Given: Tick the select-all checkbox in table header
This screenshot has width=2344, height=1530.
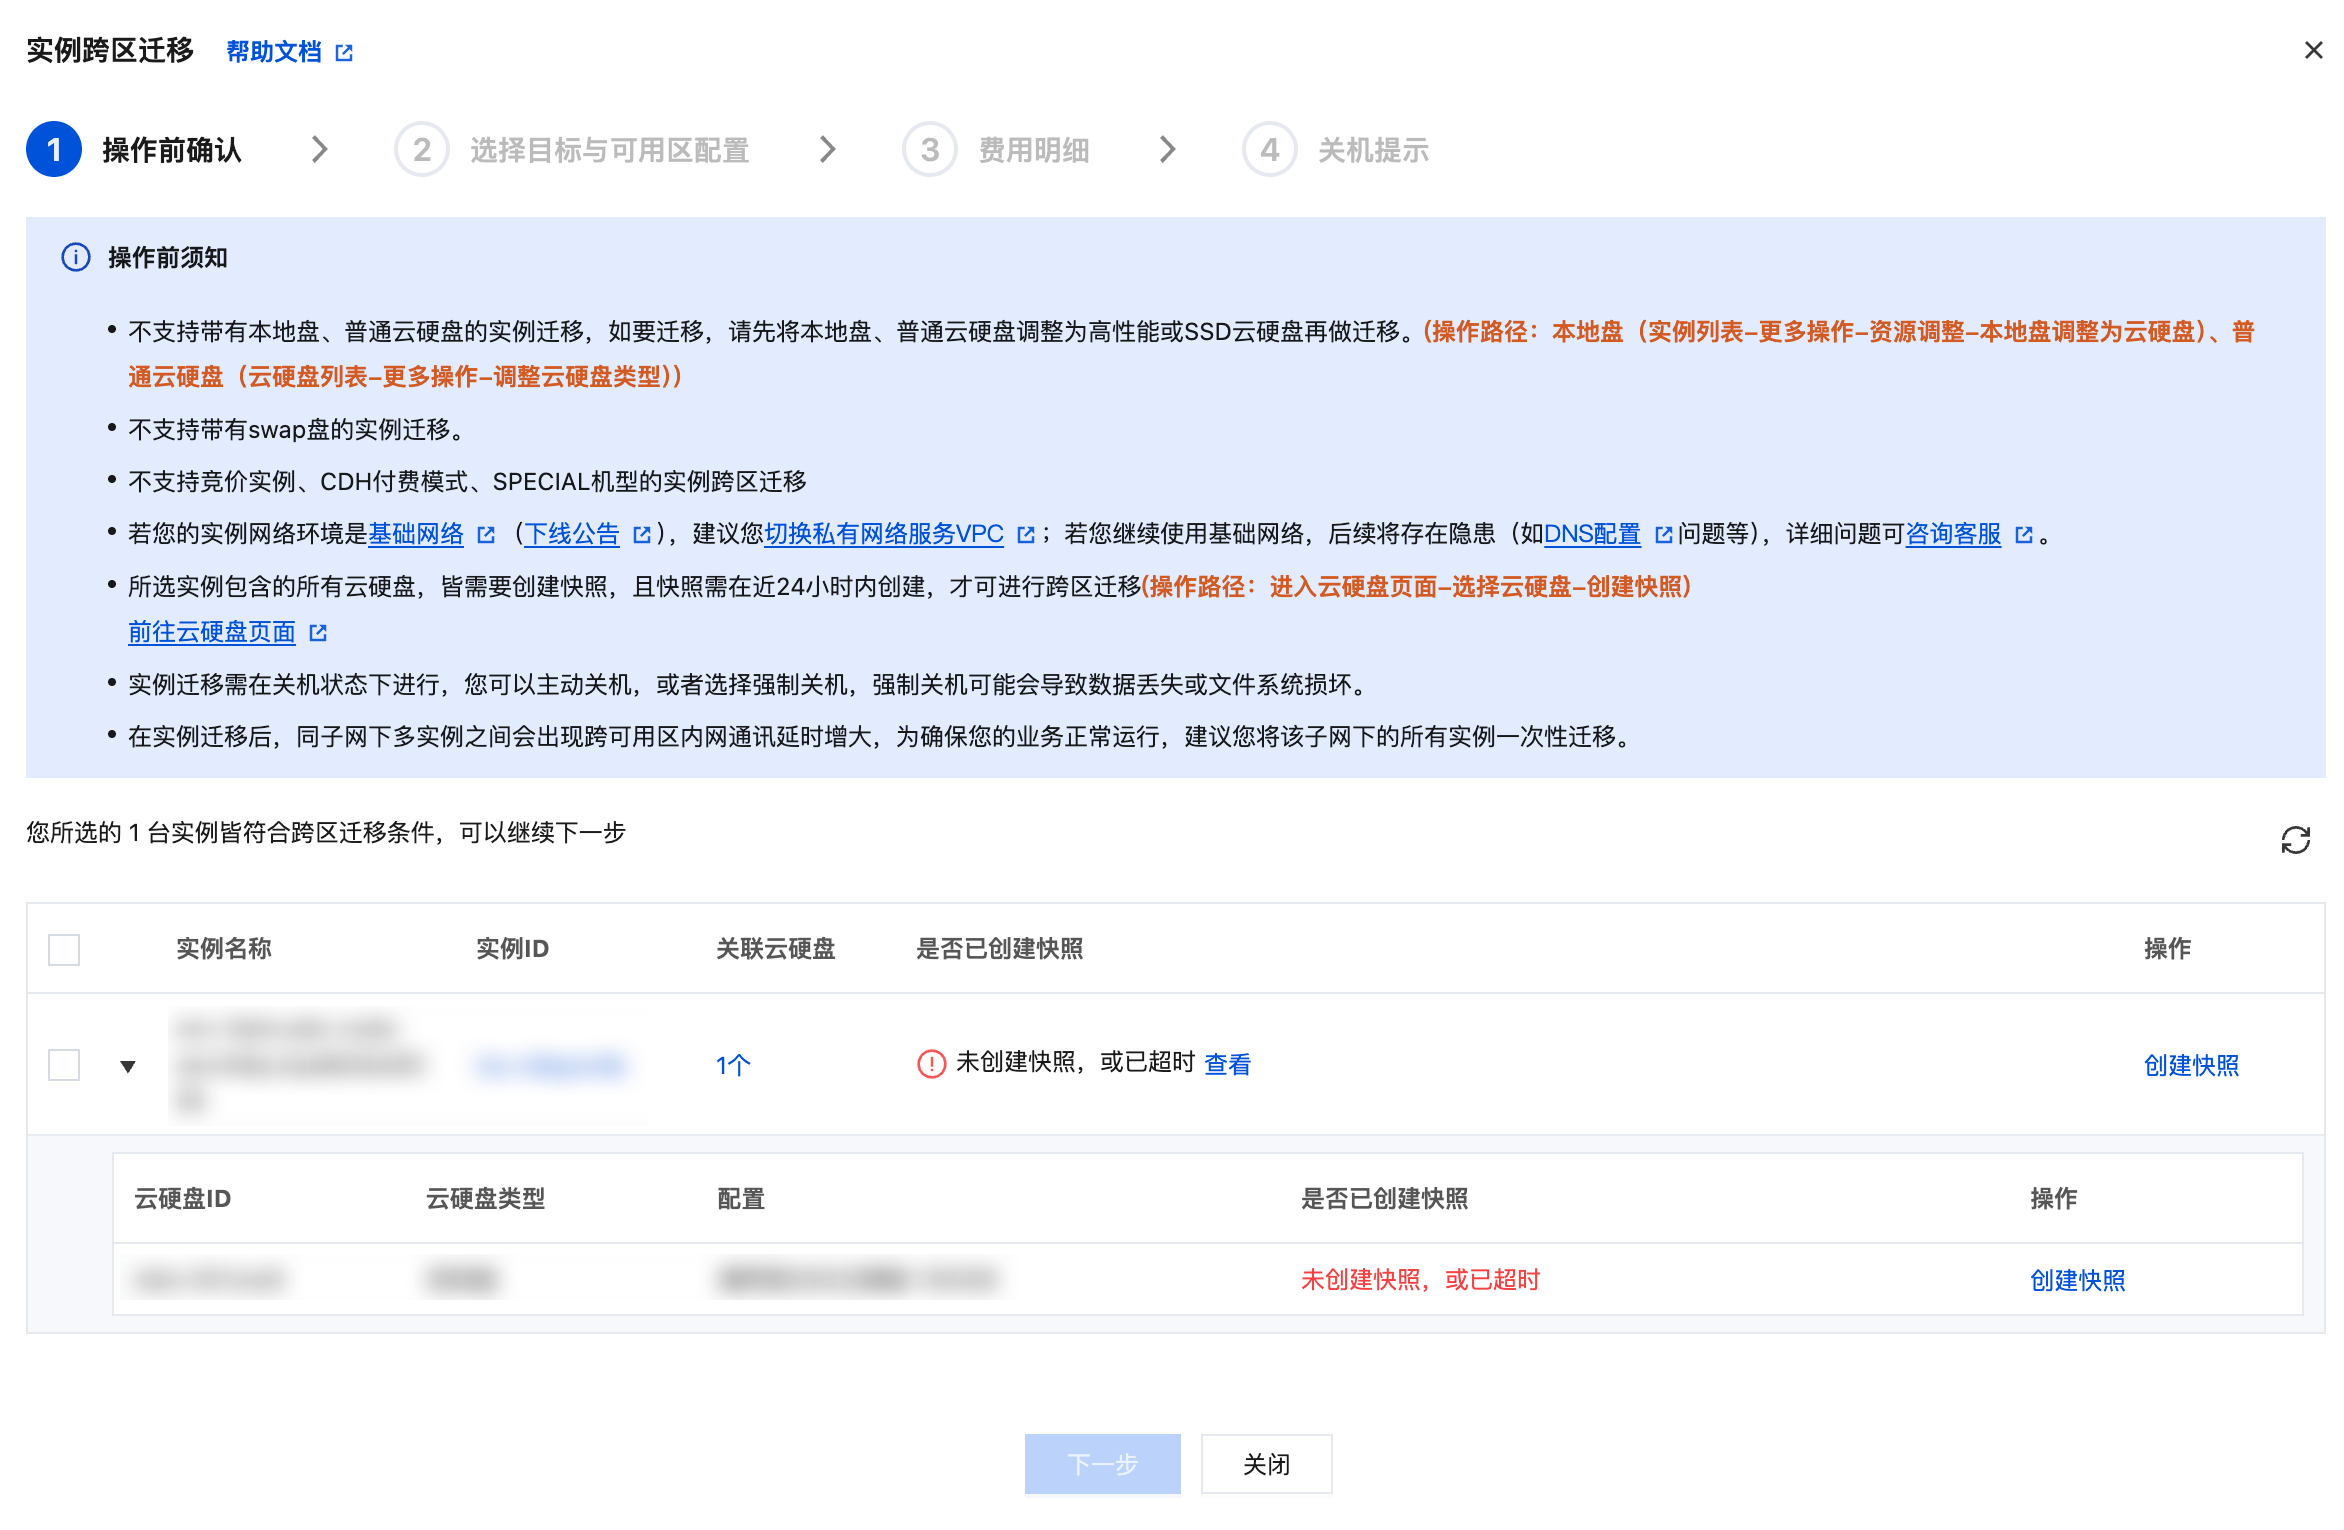Looking at the screenshot, I should 64,949.
